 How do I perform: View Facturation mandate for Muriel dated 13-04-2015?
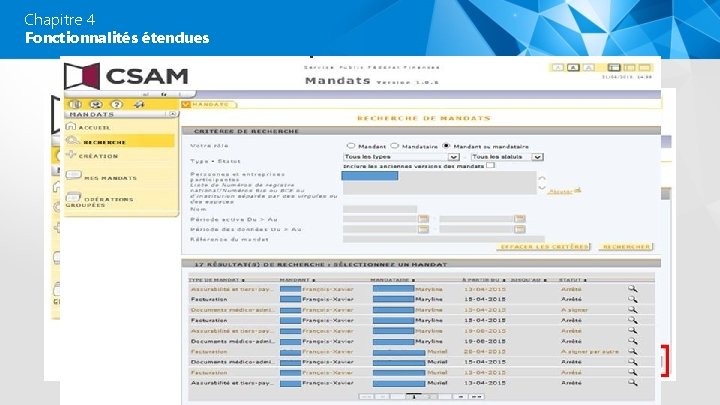[x=633, y=372]
